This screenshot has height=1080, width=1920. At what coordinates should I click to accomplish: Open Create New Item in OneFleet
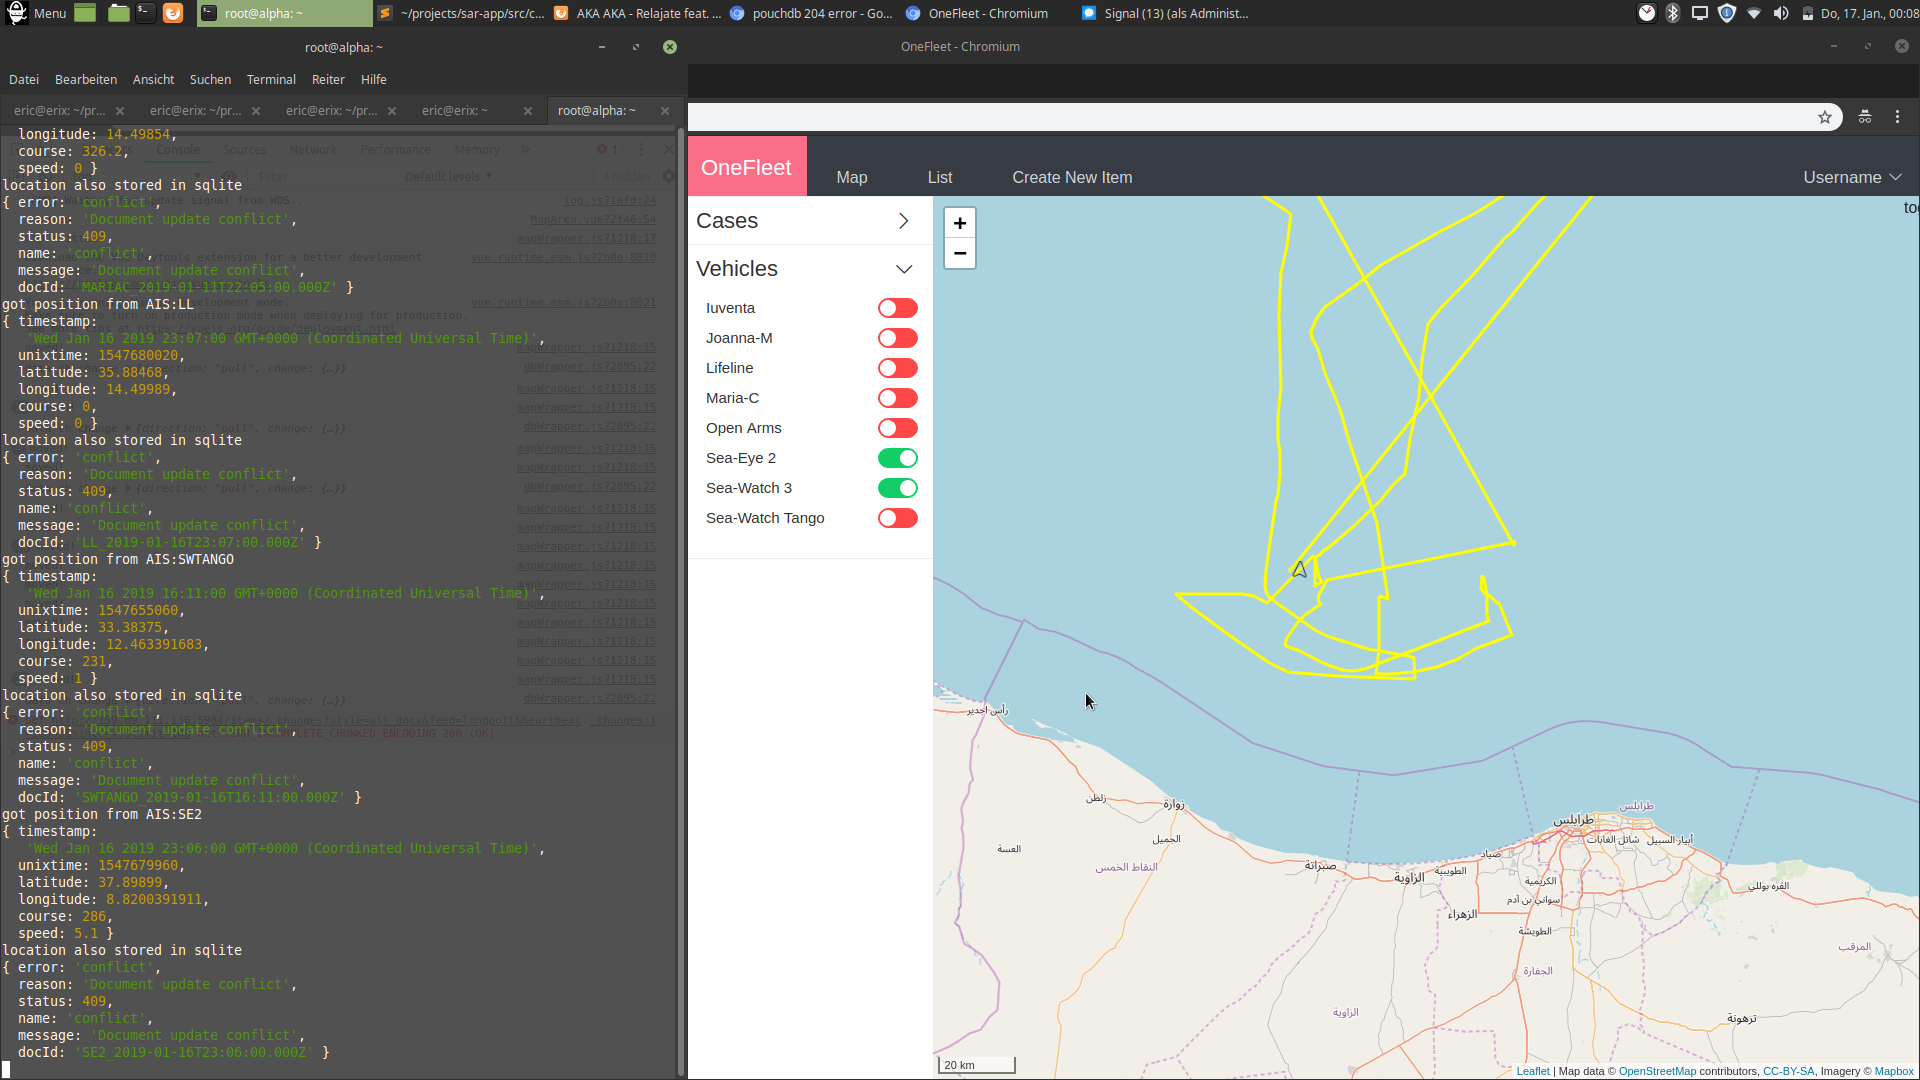tap(1072, 177)
